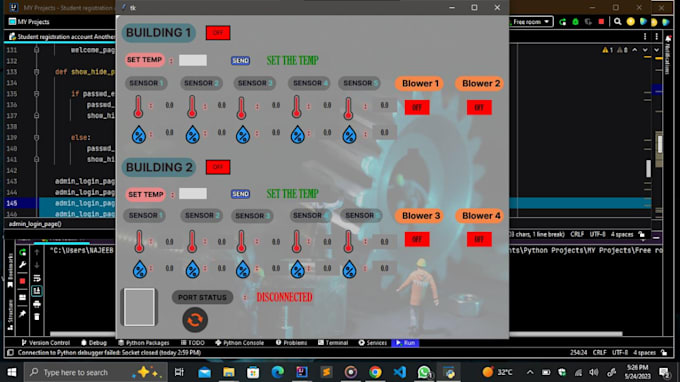
Task: Toggle Blower 1 OFF button
Action: click(x=417, y=108)
